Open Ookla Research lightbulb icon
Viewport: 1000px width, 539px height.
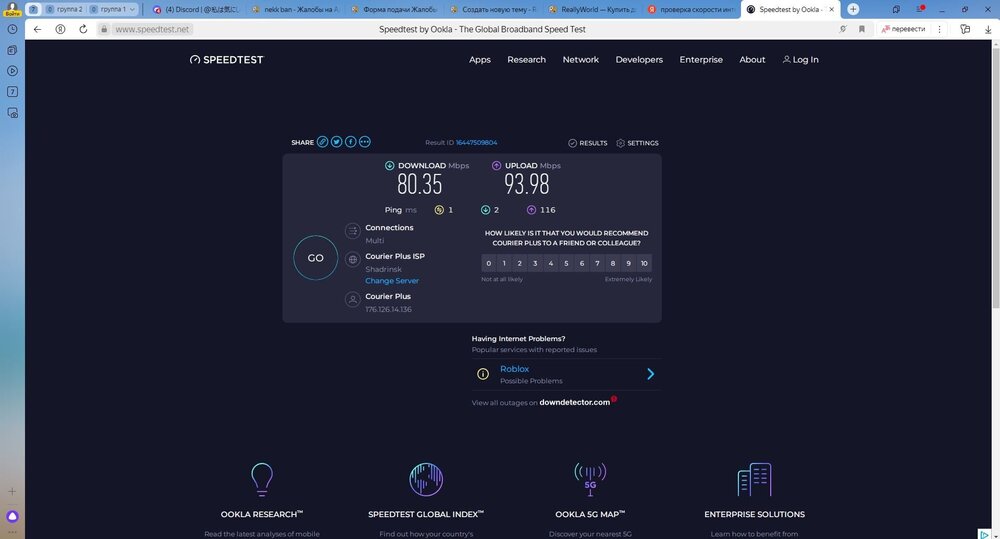click(x=262, y=479)
